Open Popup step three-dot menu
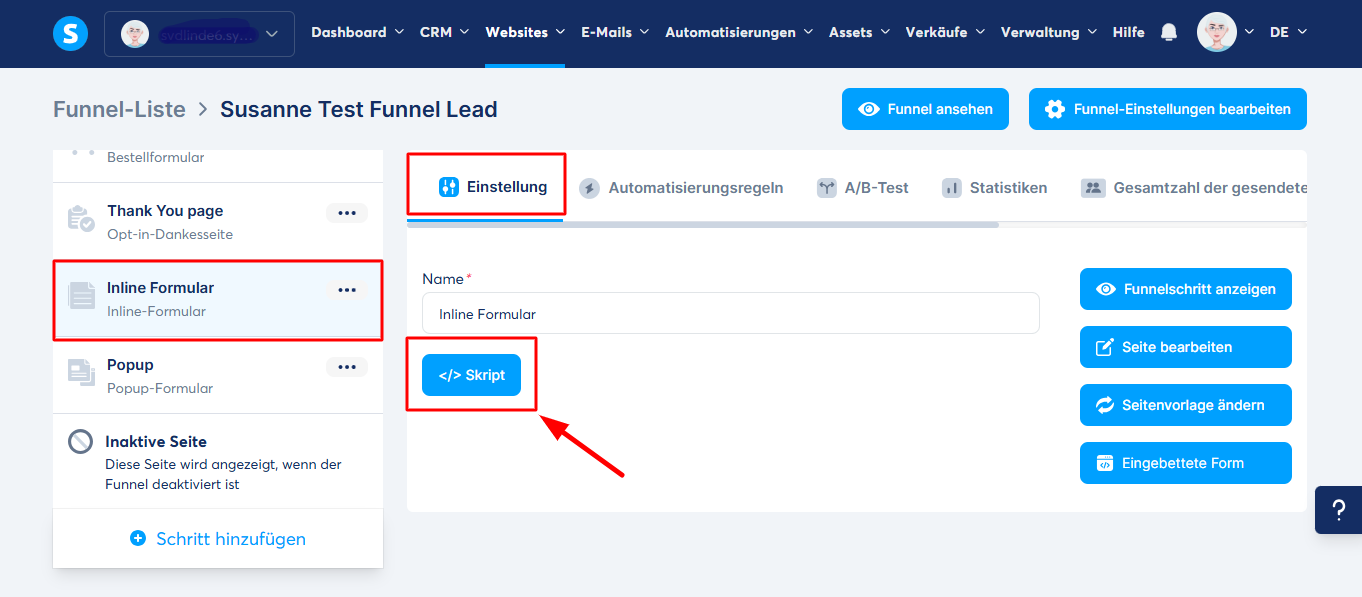 pos(347,367)
